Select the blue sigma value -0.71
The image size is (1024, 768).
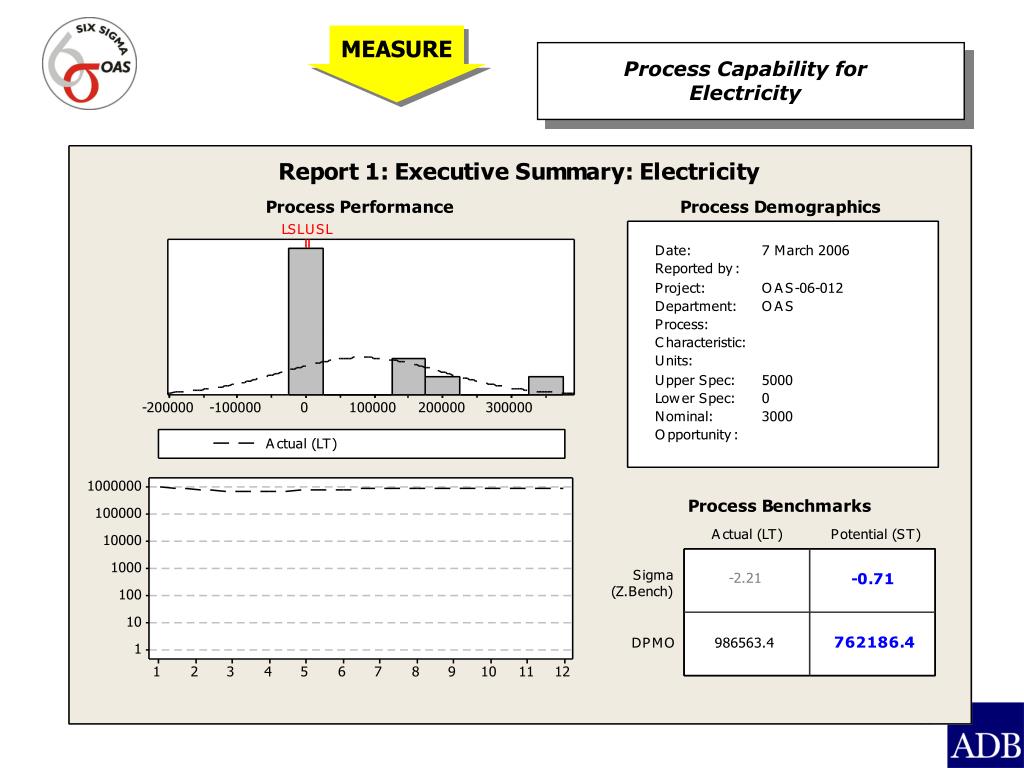[x=872, y=579]
